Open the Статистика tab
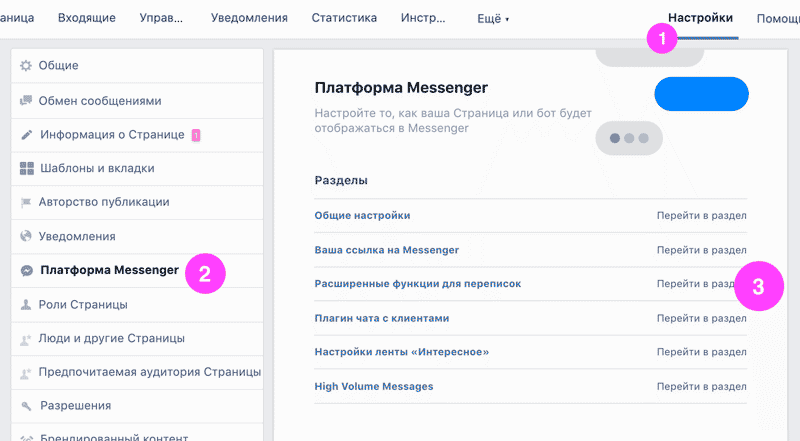800x441 pixels. (x=344, y=18)
